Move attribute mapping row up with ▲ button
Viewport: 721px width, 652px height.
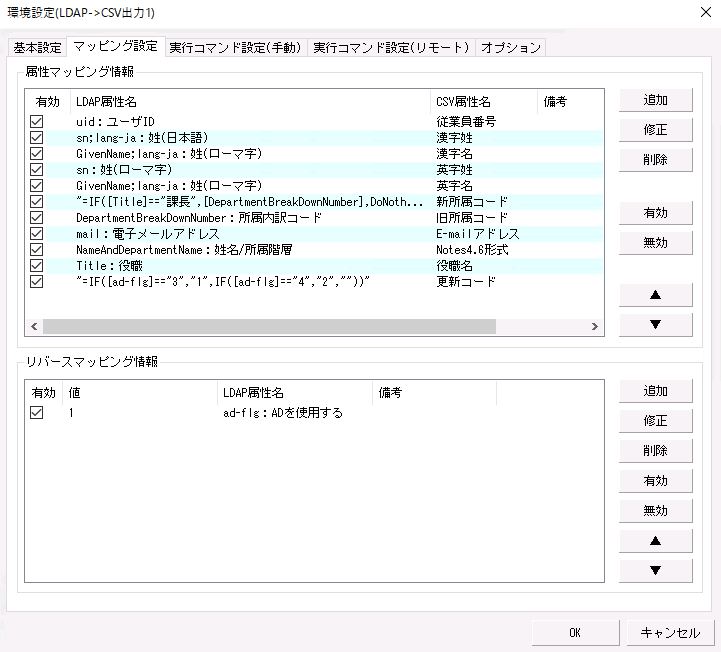pyautogui.click(x=655, y=295)
